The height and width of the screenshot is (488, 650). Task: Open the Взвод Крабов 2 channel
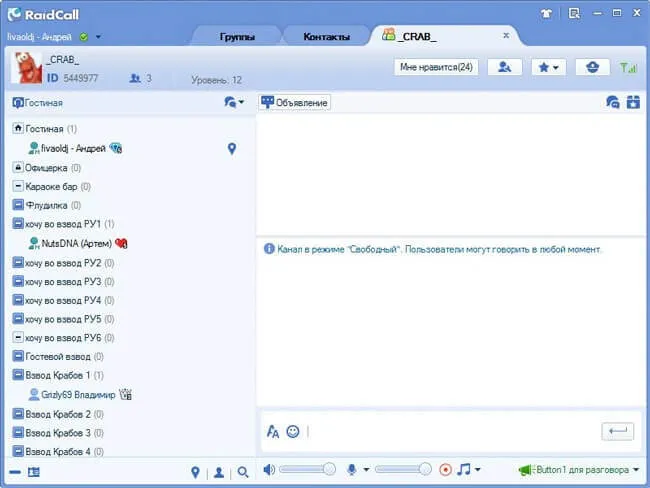(x=58, y=414)
